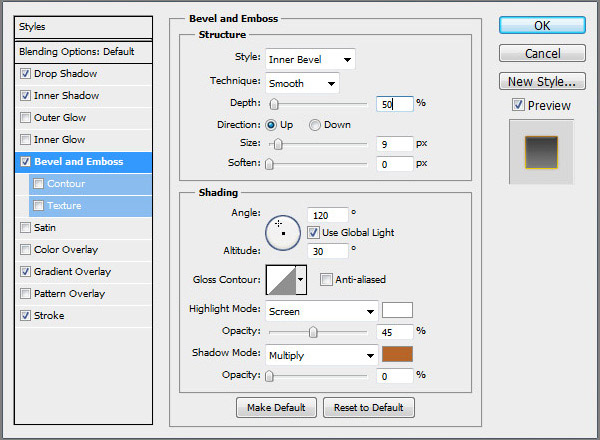Open the Technique dropdown showing Smooth
Image resolution: width=600 pixels, height=440 pixels.
click(x=302, y=82)
